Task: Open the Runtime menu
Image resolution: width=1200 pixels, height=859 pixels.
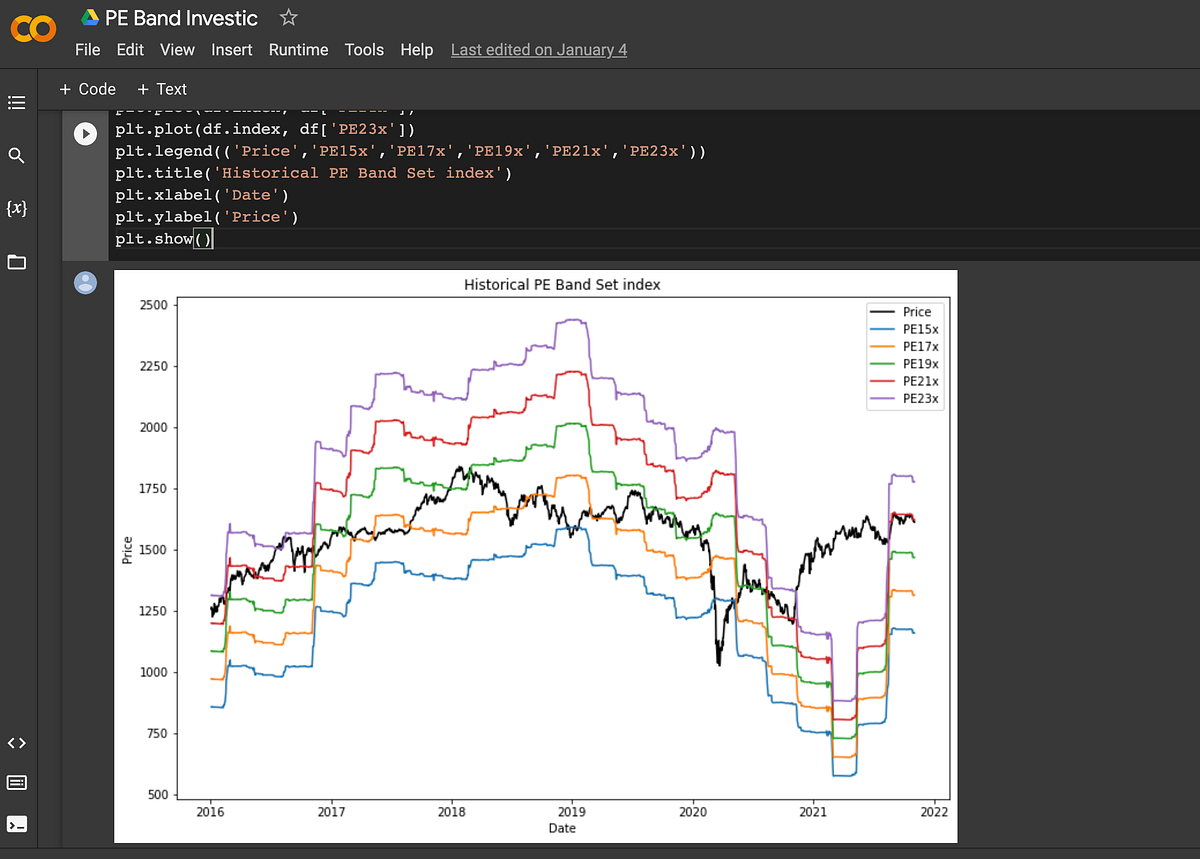Action: click(x=298, y=49)
